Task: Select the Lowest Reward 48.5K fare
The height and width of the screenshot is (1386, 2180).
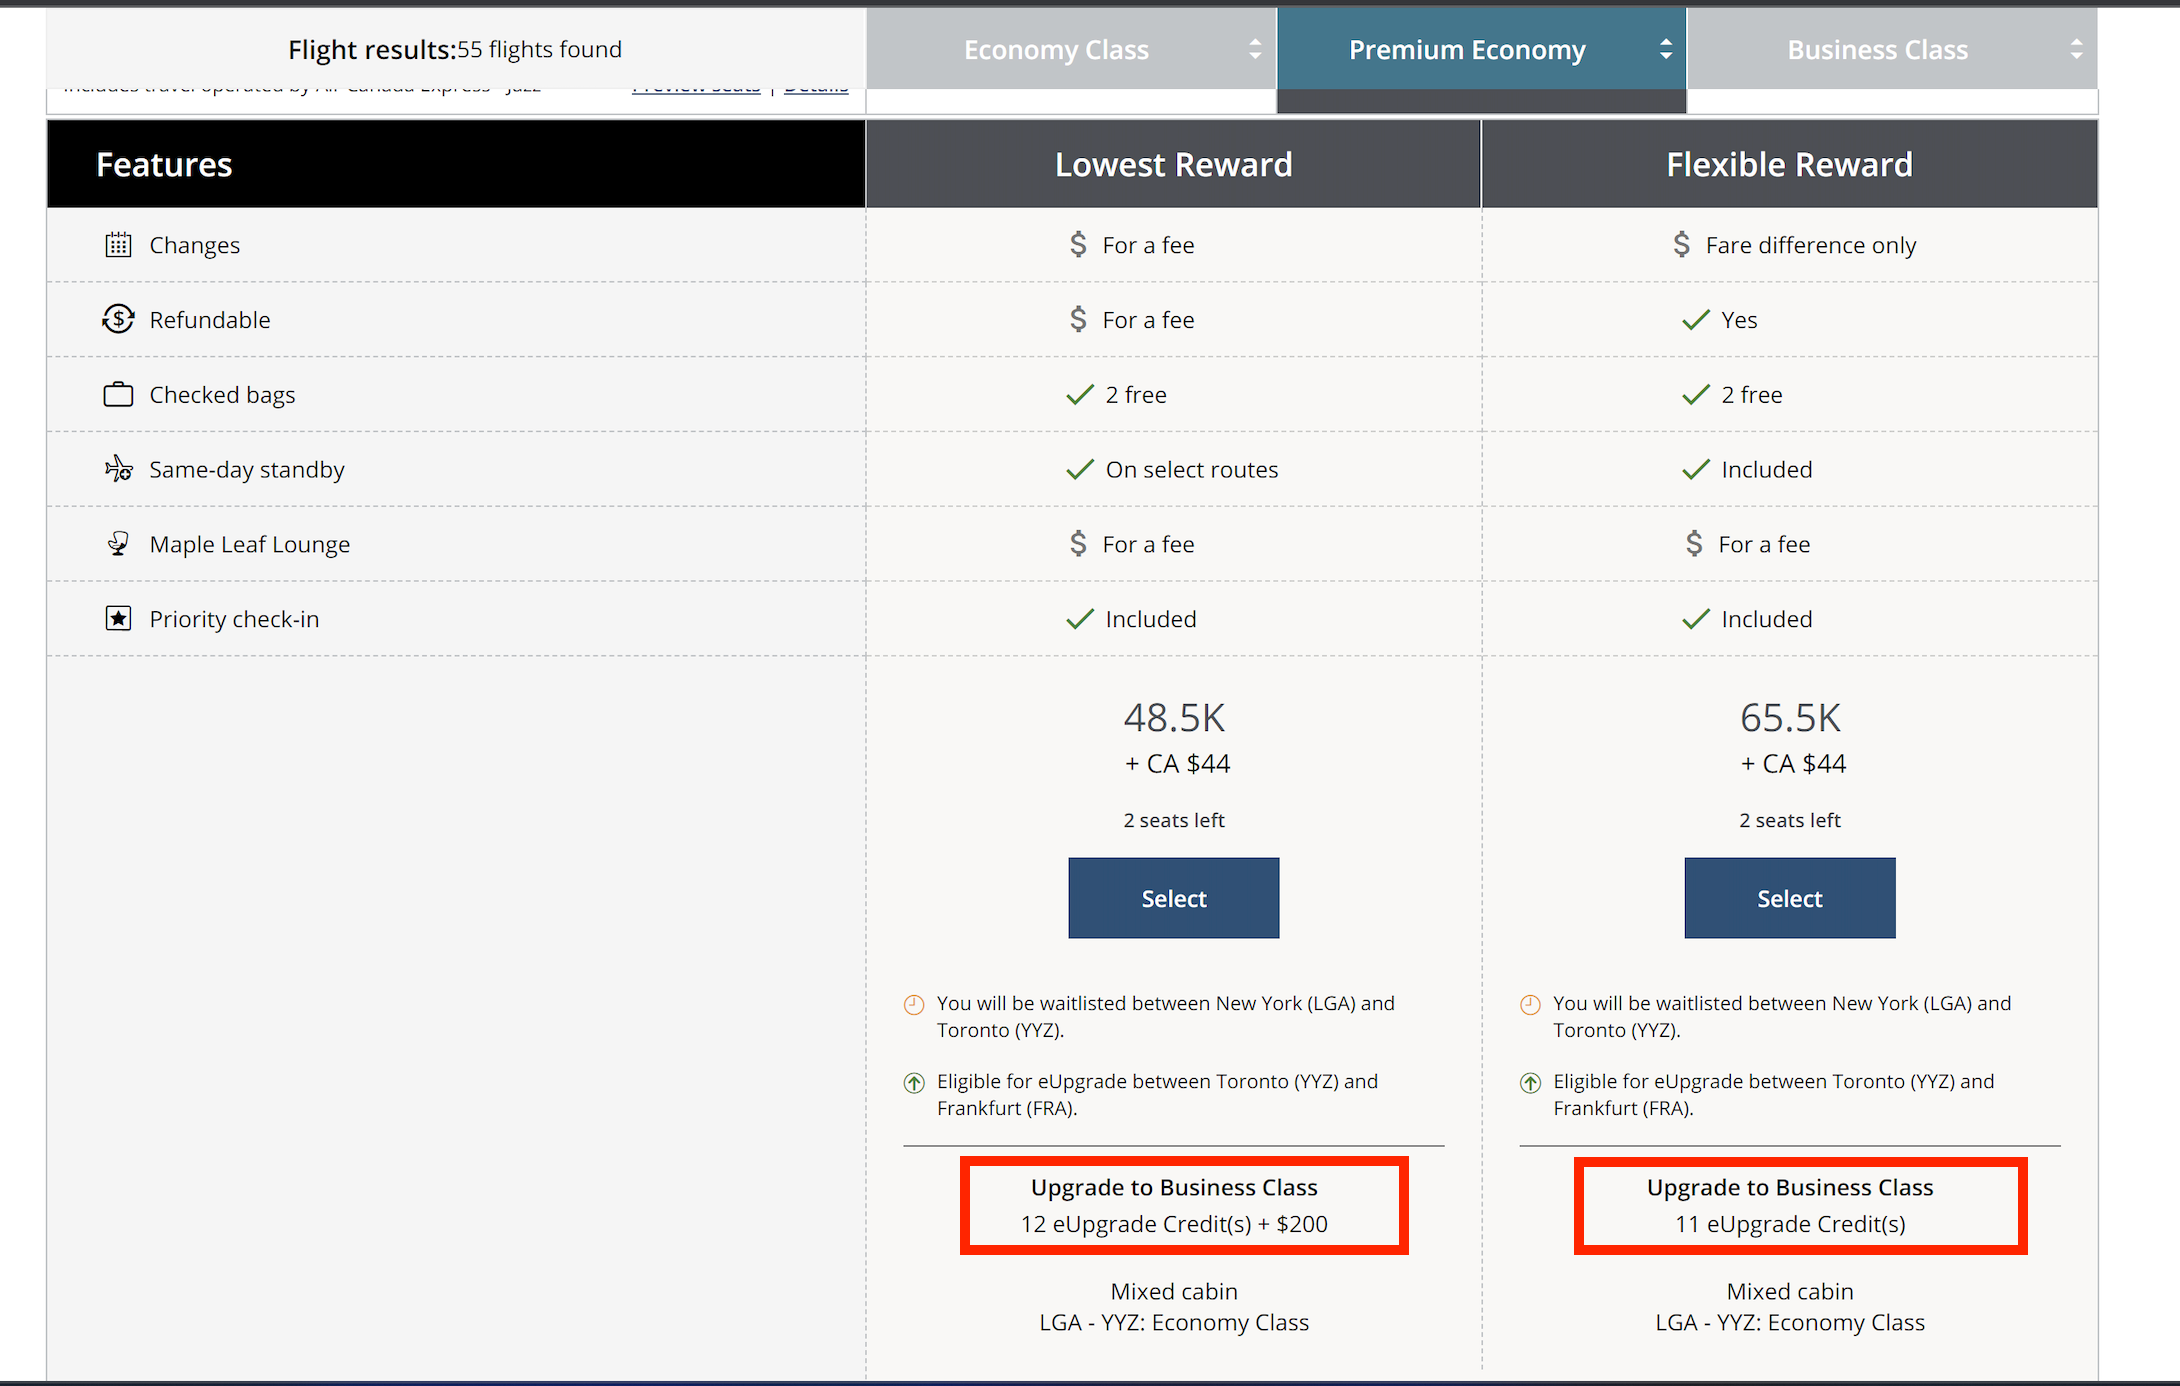Action: point(1173,898)
